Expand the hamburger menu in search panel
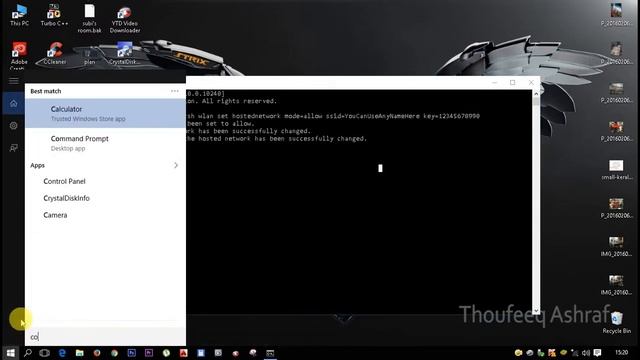Screen dimensions: 640x360 pyautogui.click(x=13, y=80)
